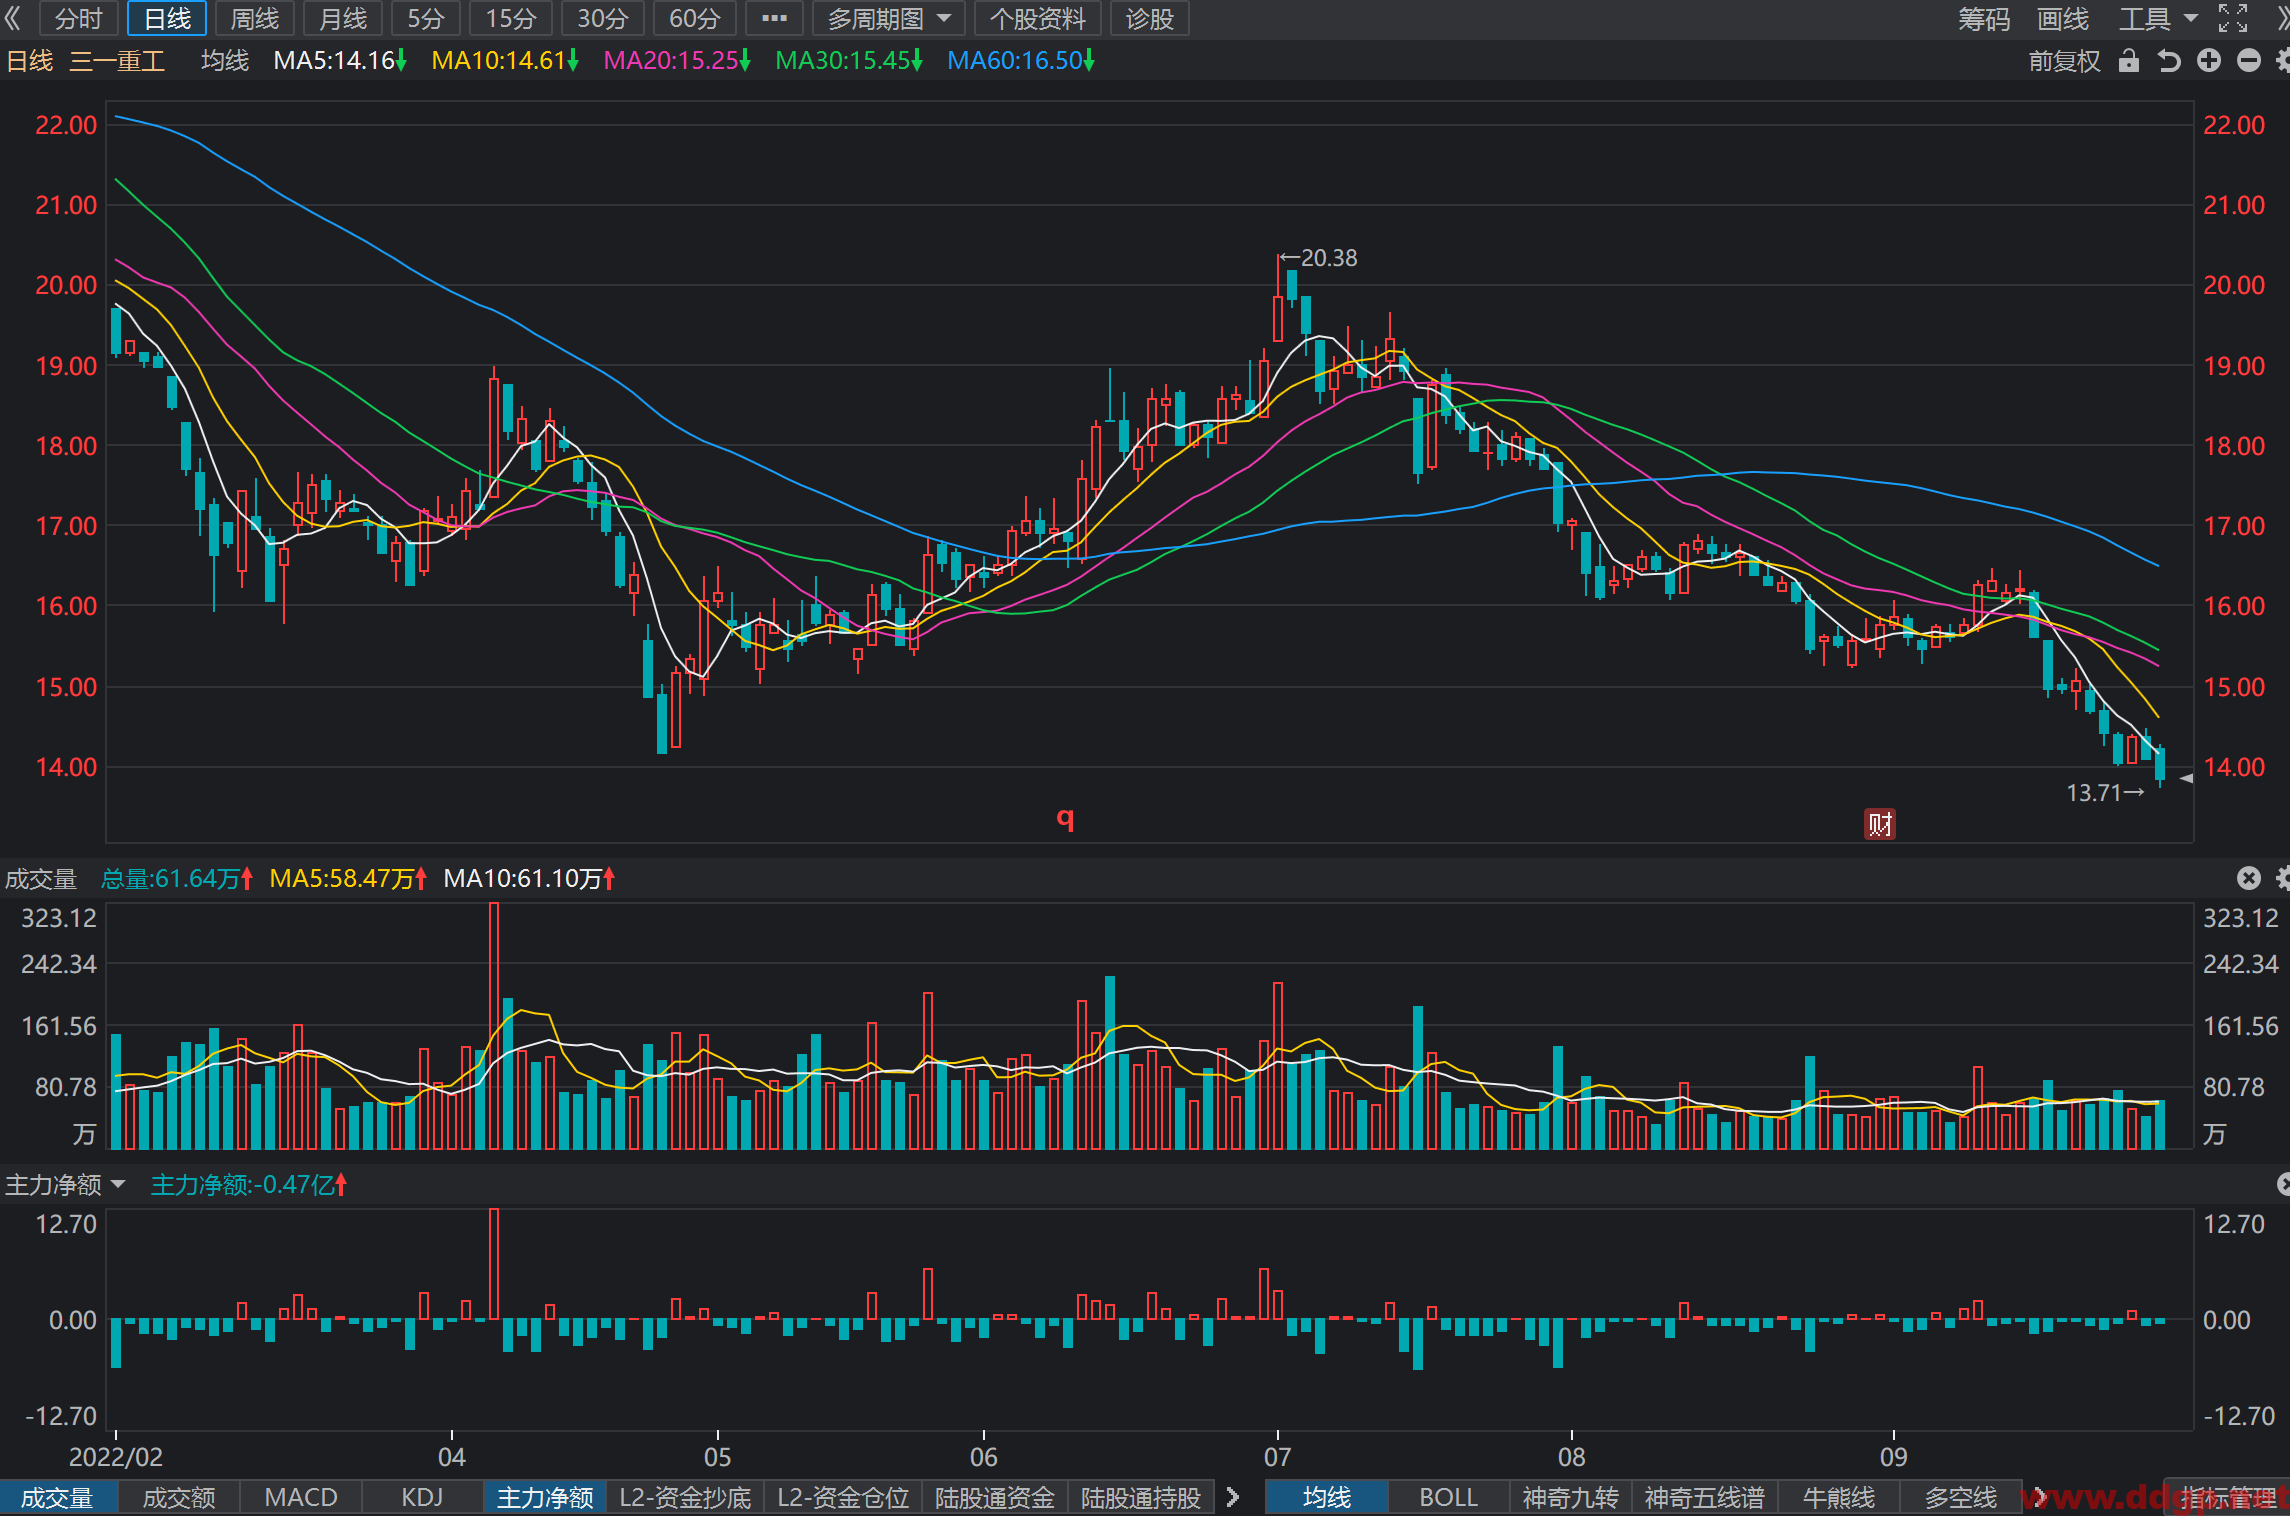Click the 13.71 low price marker

2105,793
